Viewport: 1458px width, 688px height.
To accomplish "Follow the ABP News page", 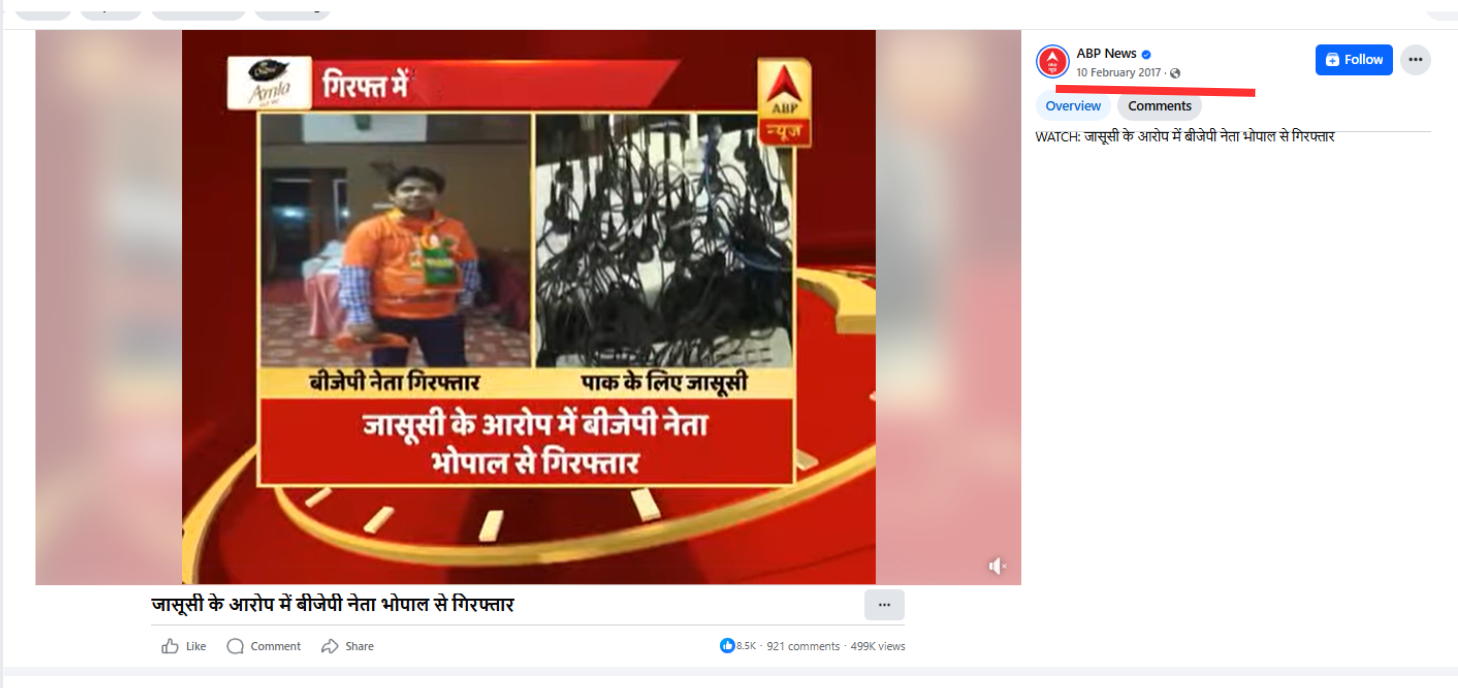I will point(1354,60).
